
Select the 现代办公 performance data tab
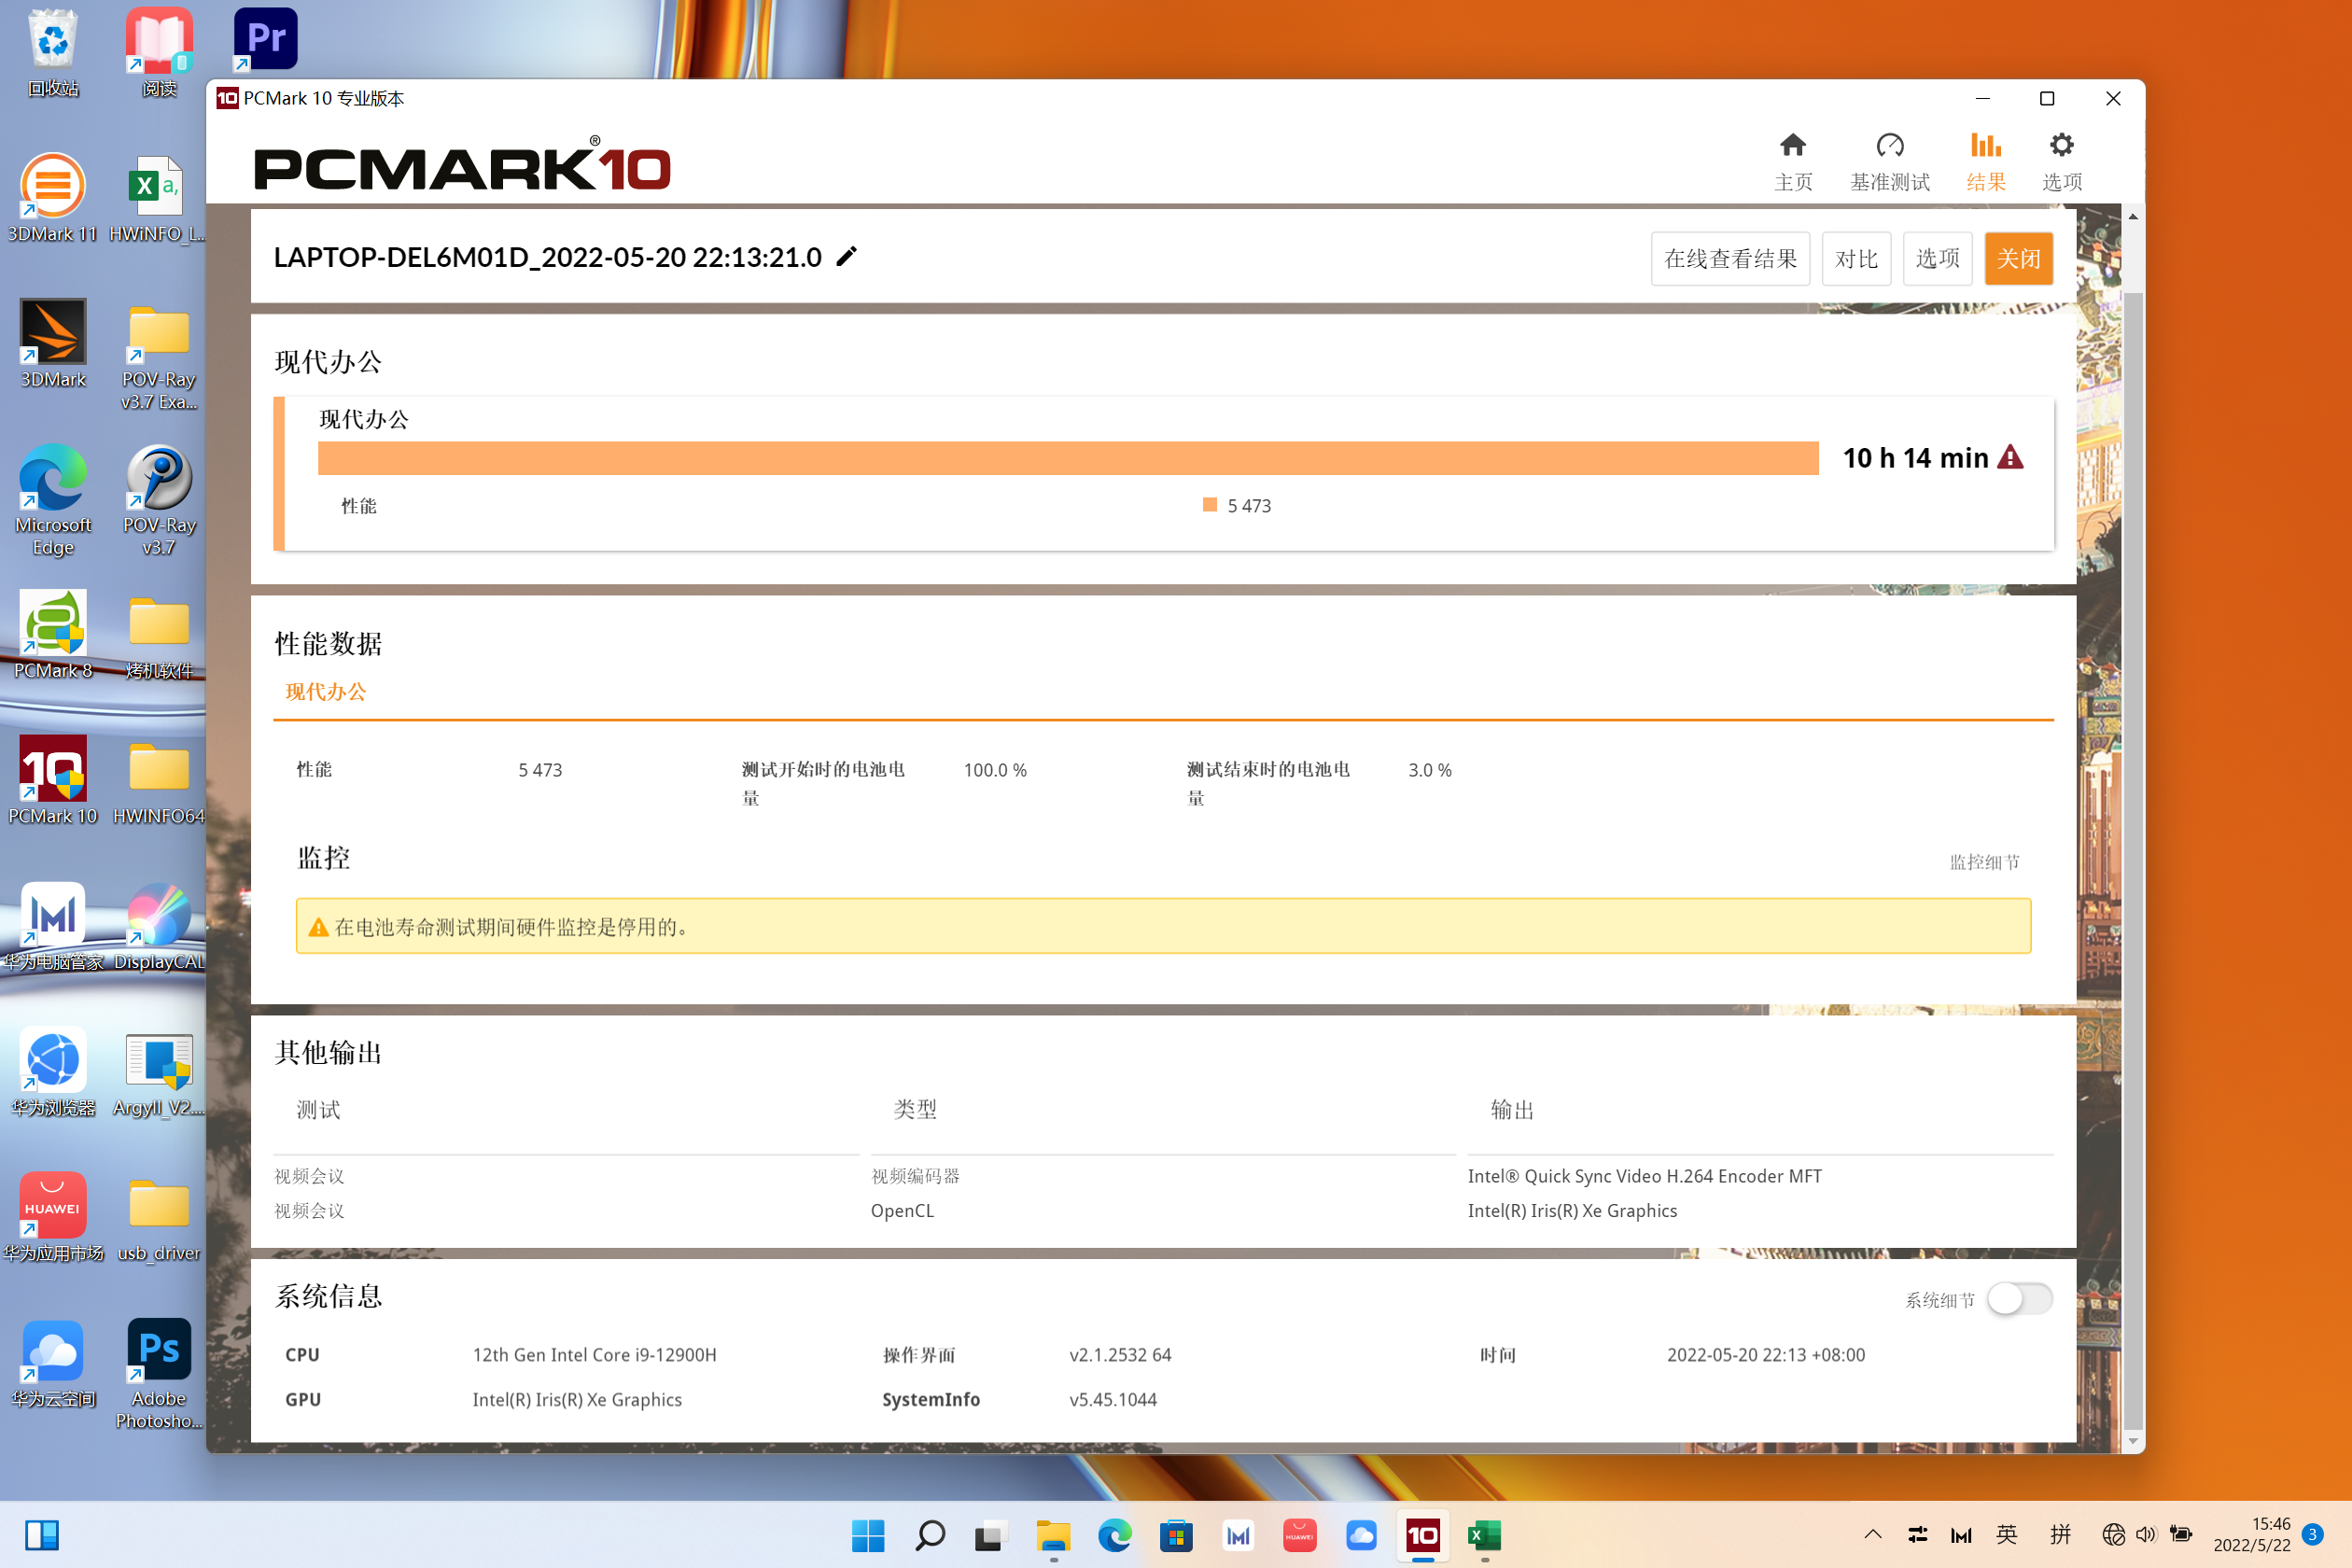[x=326, y=692]
